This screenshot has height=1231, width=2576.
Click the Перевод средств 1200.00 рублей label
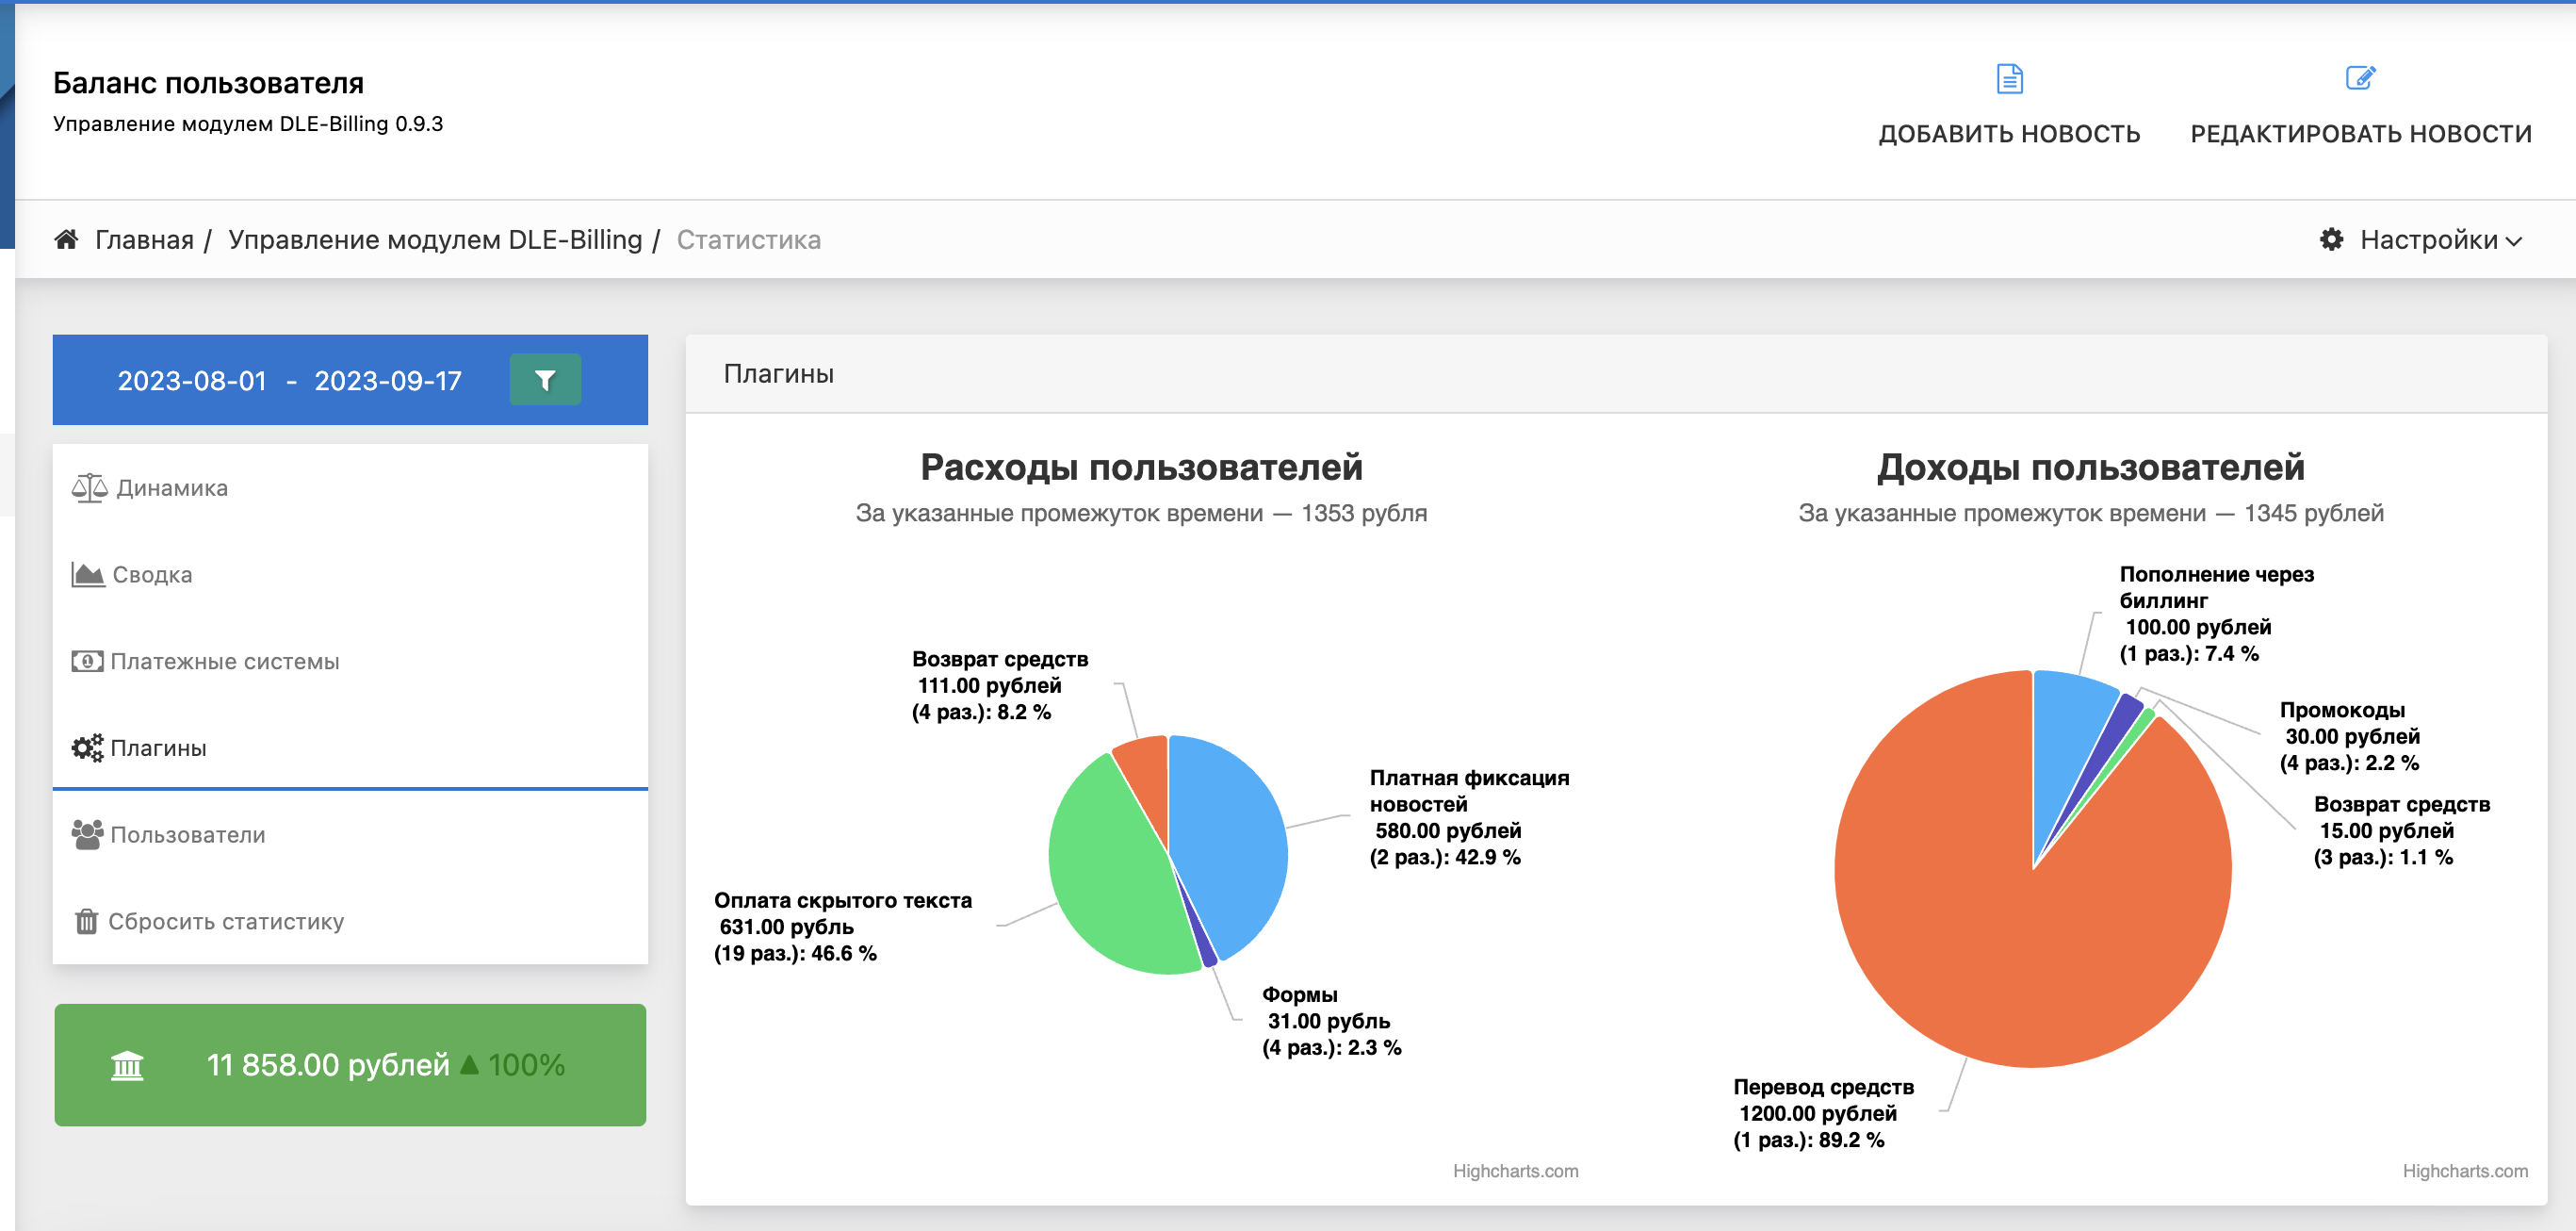[1823, 1113]
